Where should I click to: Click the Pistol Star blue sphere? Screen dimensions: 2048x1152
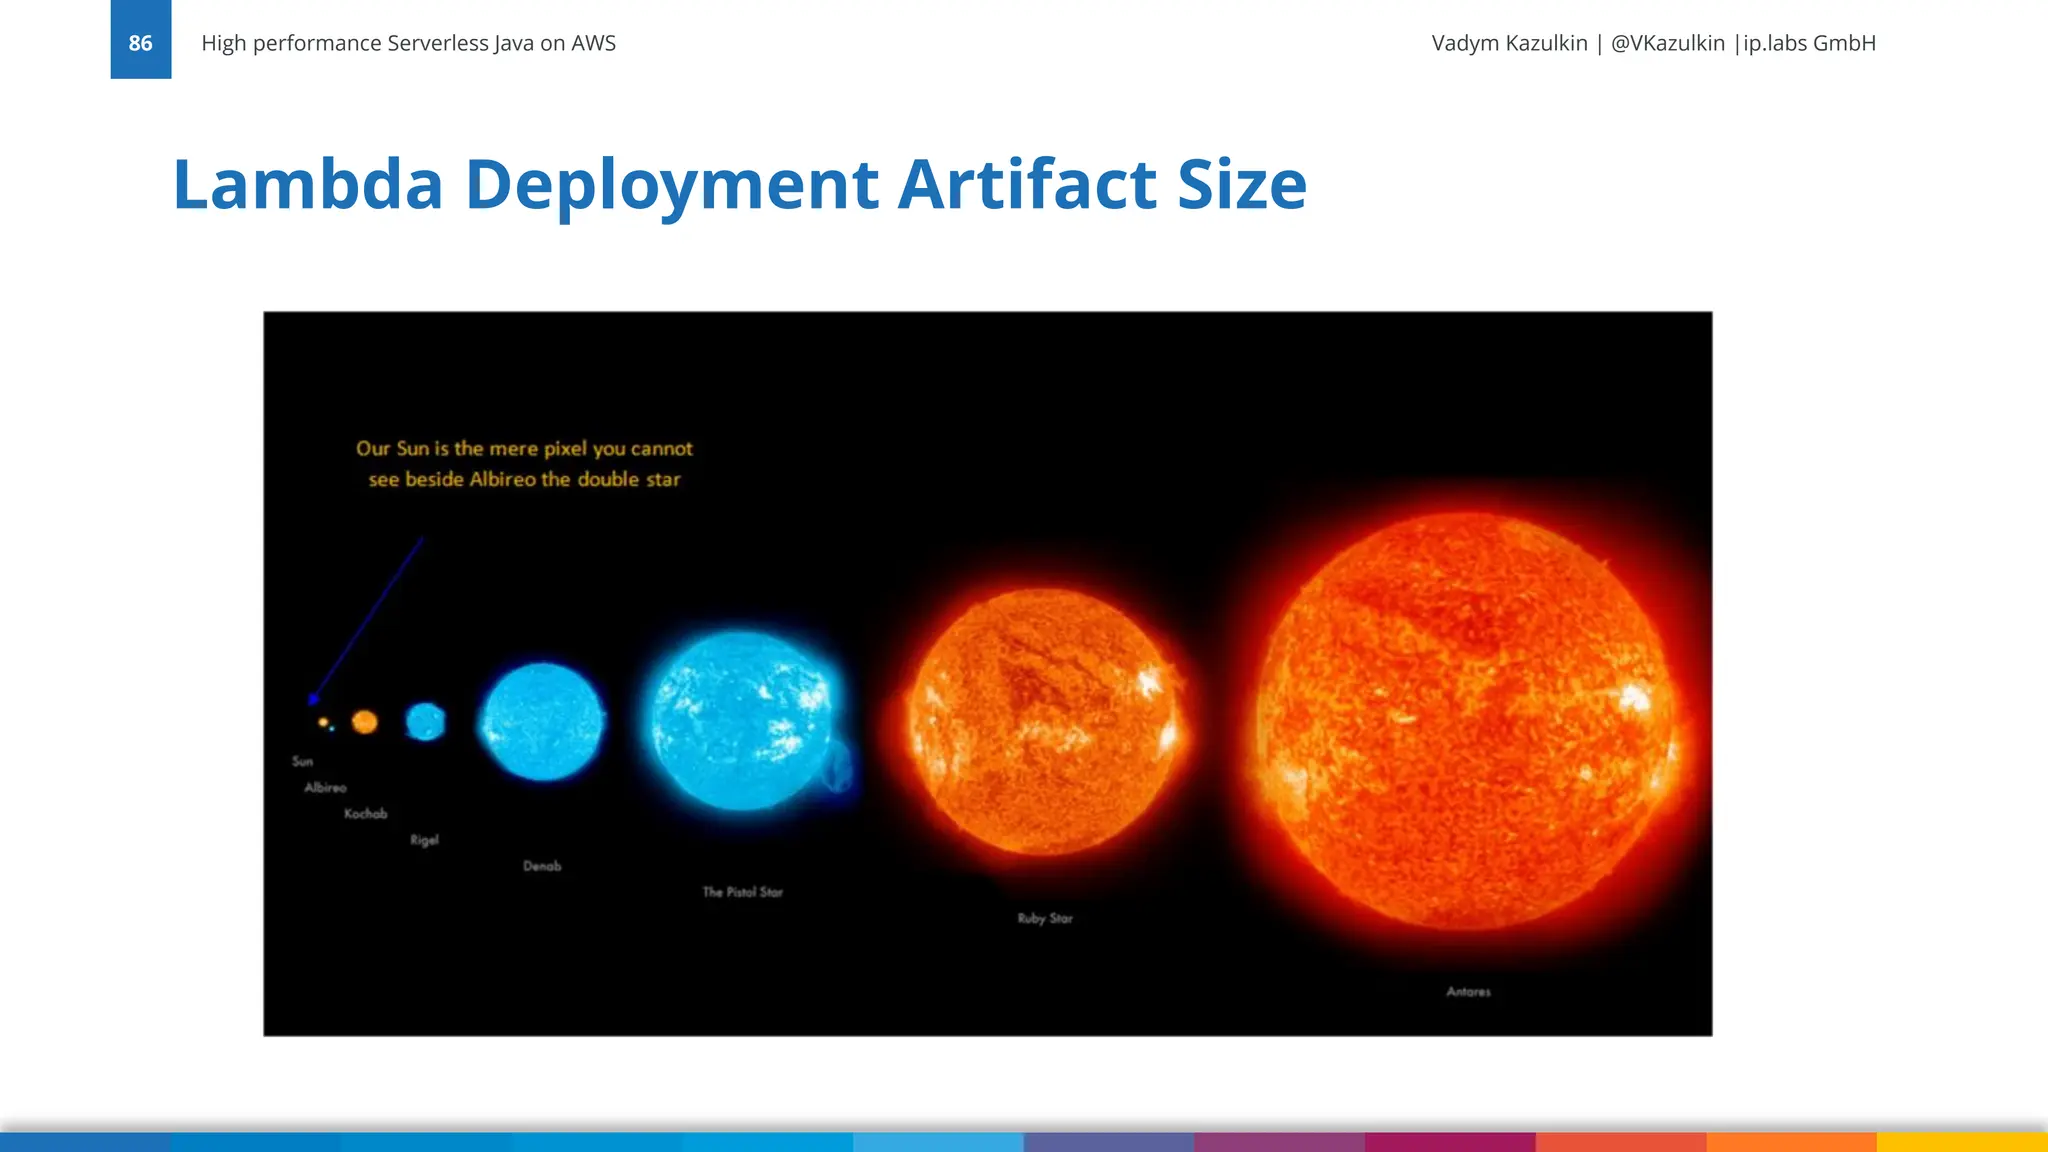741,720
